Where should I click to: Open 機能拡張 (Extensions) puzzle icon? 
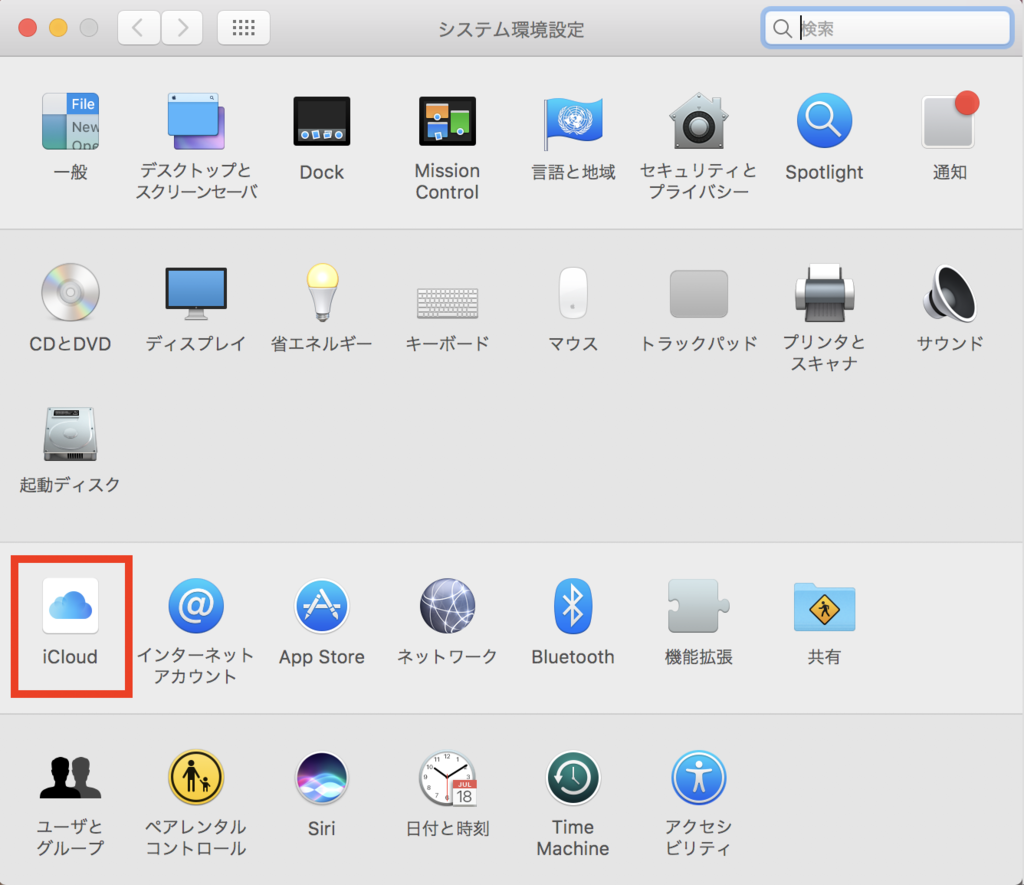coord(698,605)
